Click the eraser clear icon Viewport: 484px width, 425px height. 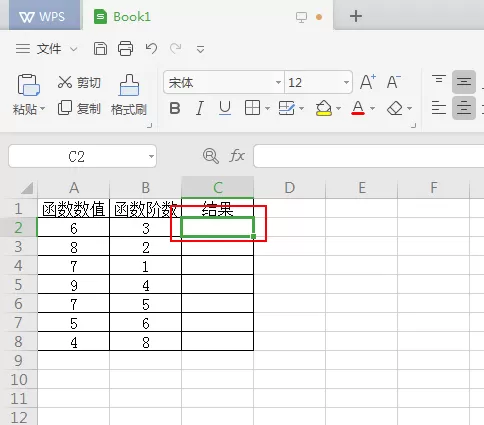coord(395,108)
